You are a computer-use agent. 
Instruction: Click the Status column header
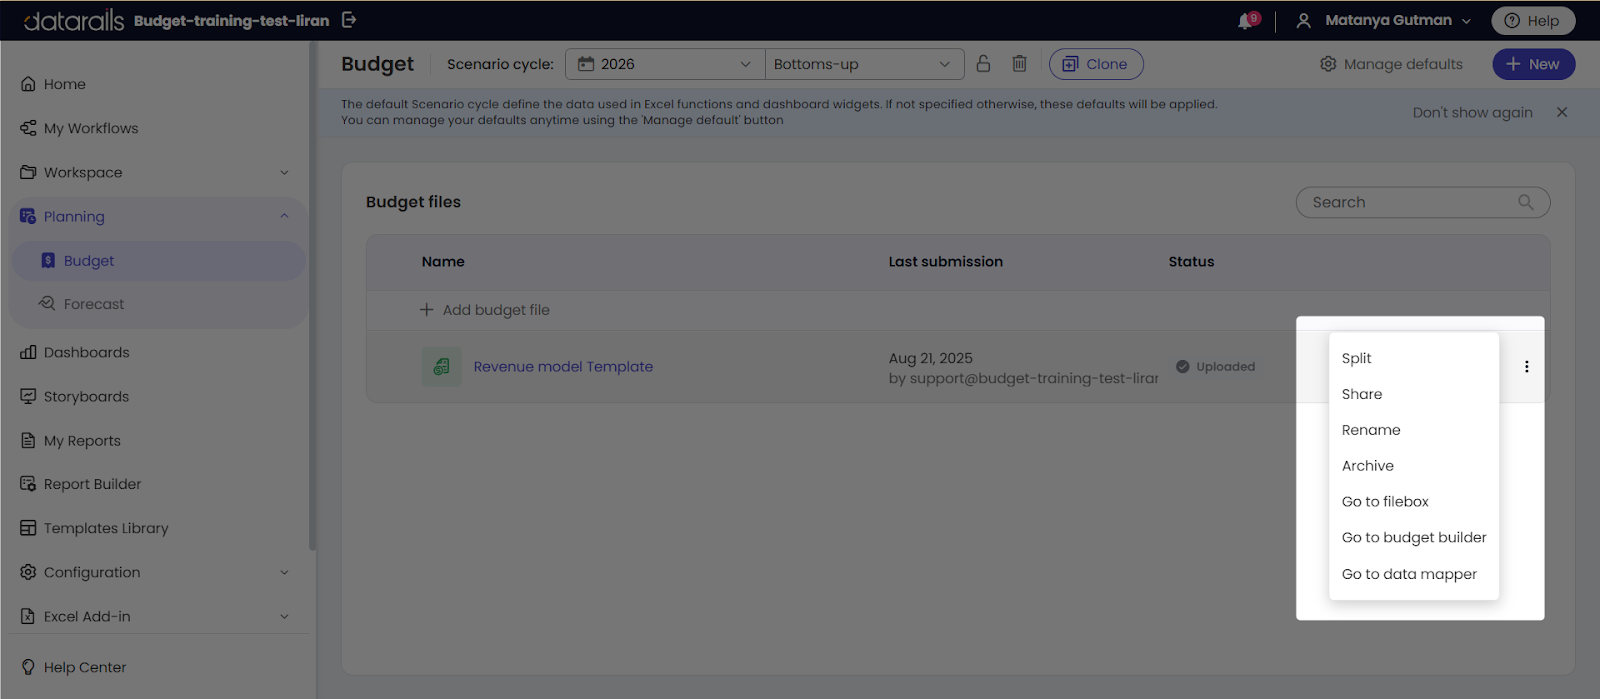click(1191, 262)
